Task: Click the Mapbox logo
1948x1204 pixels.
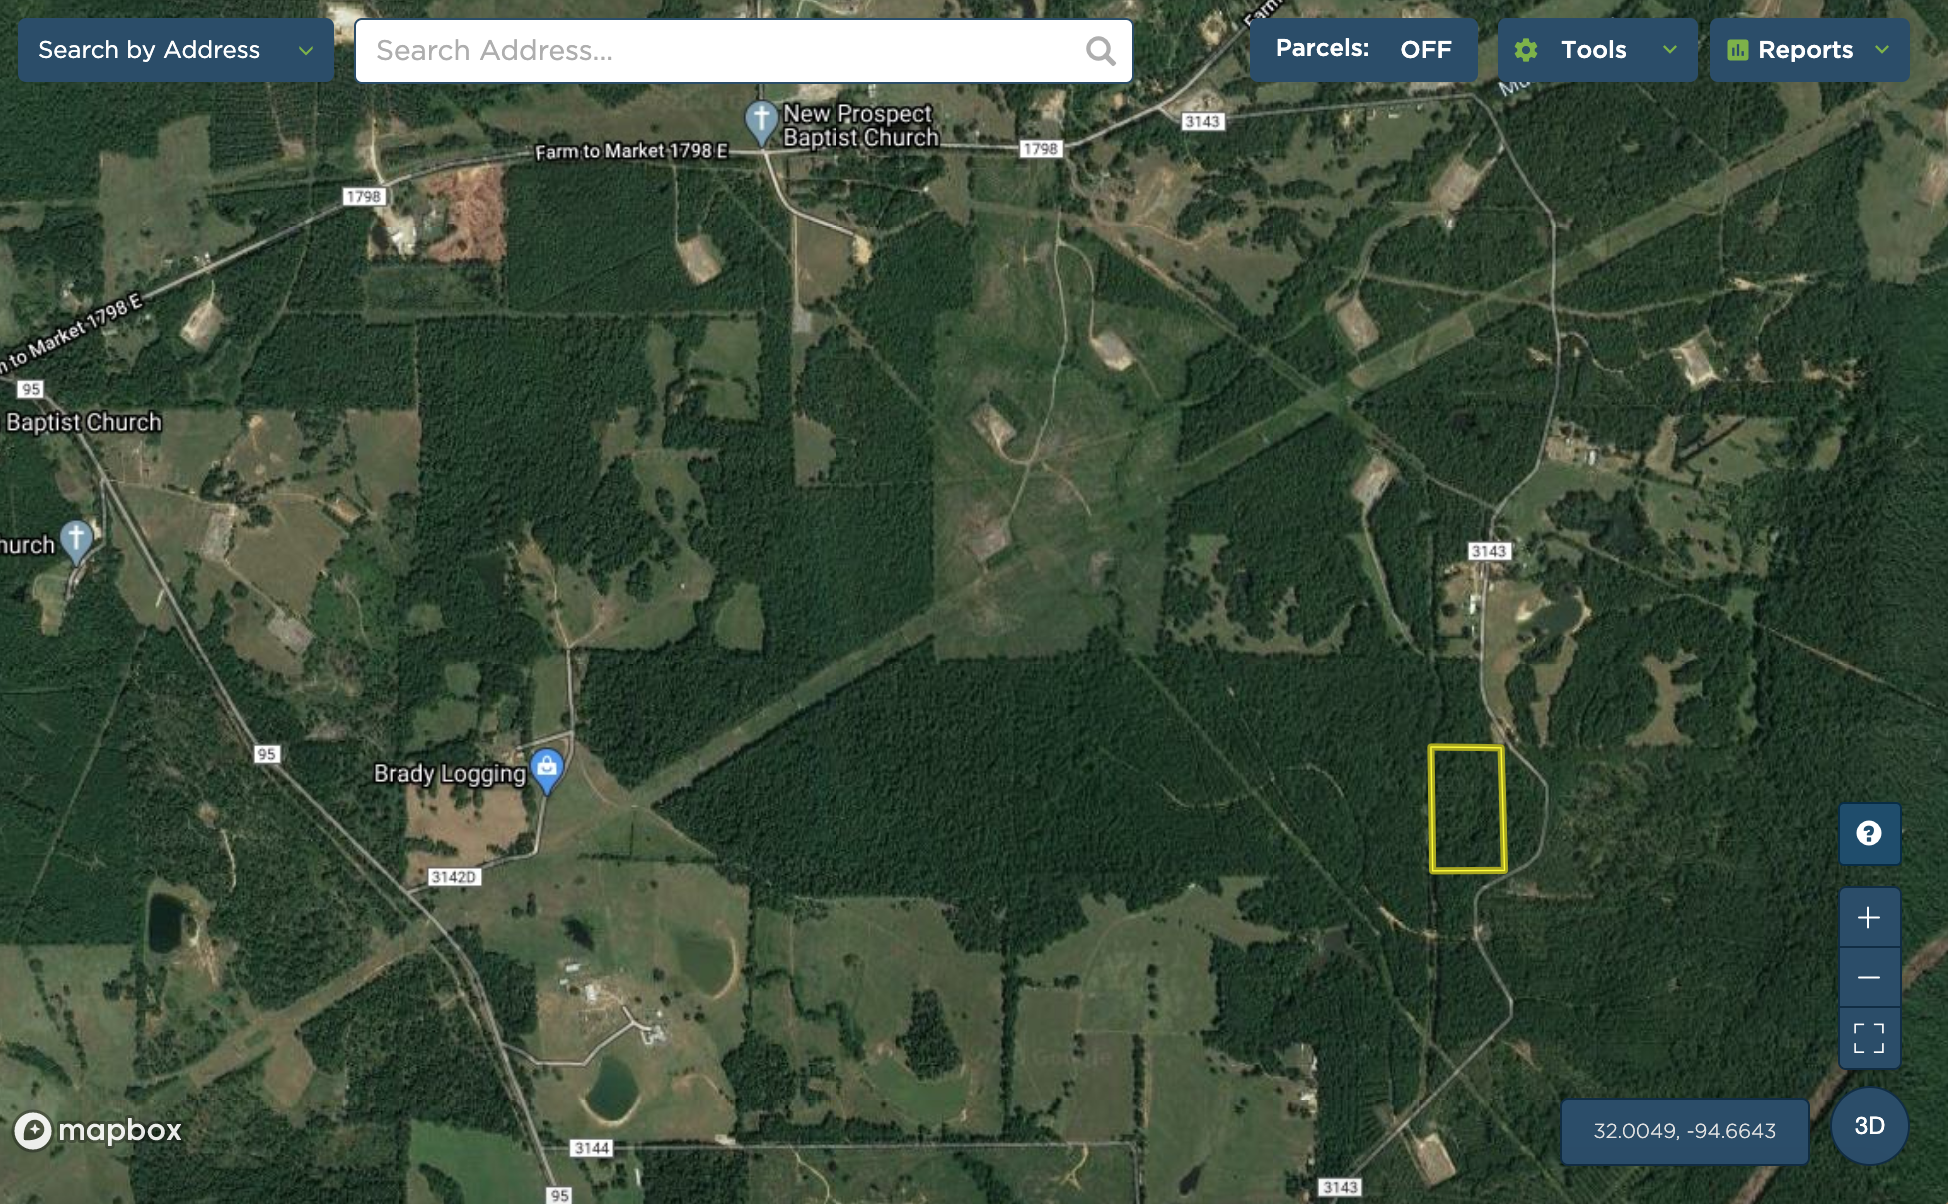Action: click(98, 1130)
